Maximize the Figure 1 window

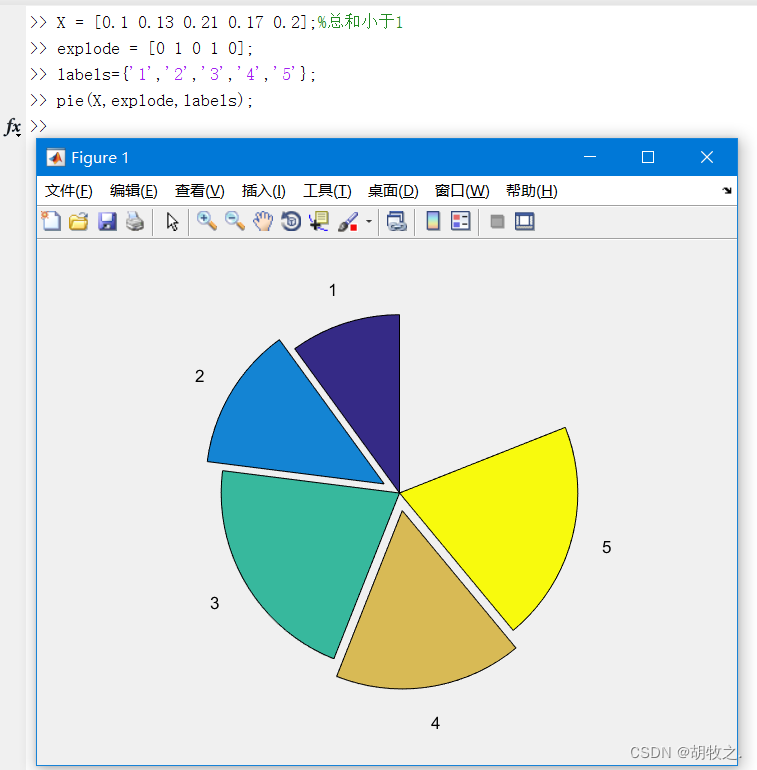[648, 157]
